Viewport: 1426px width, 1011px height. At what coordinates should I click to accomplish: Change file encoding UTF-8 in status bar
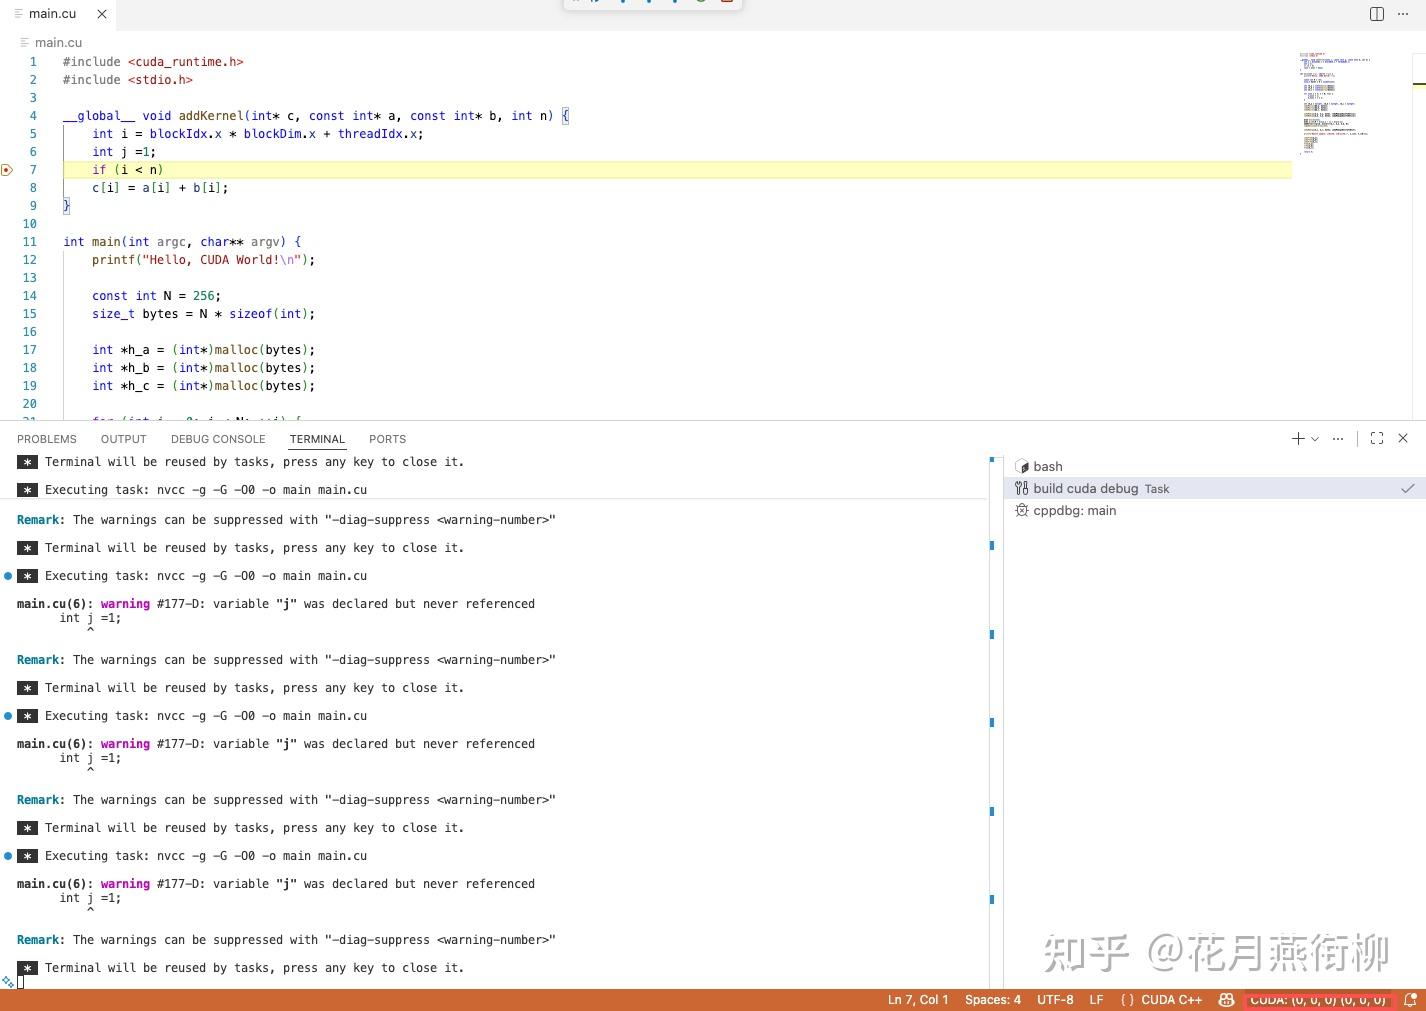click(1055, 1000)
